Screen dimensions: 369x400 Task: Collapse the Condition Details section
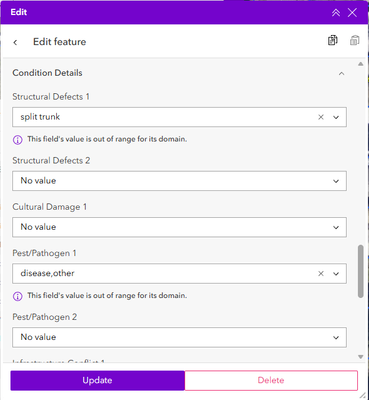click(x=341, y=73)
